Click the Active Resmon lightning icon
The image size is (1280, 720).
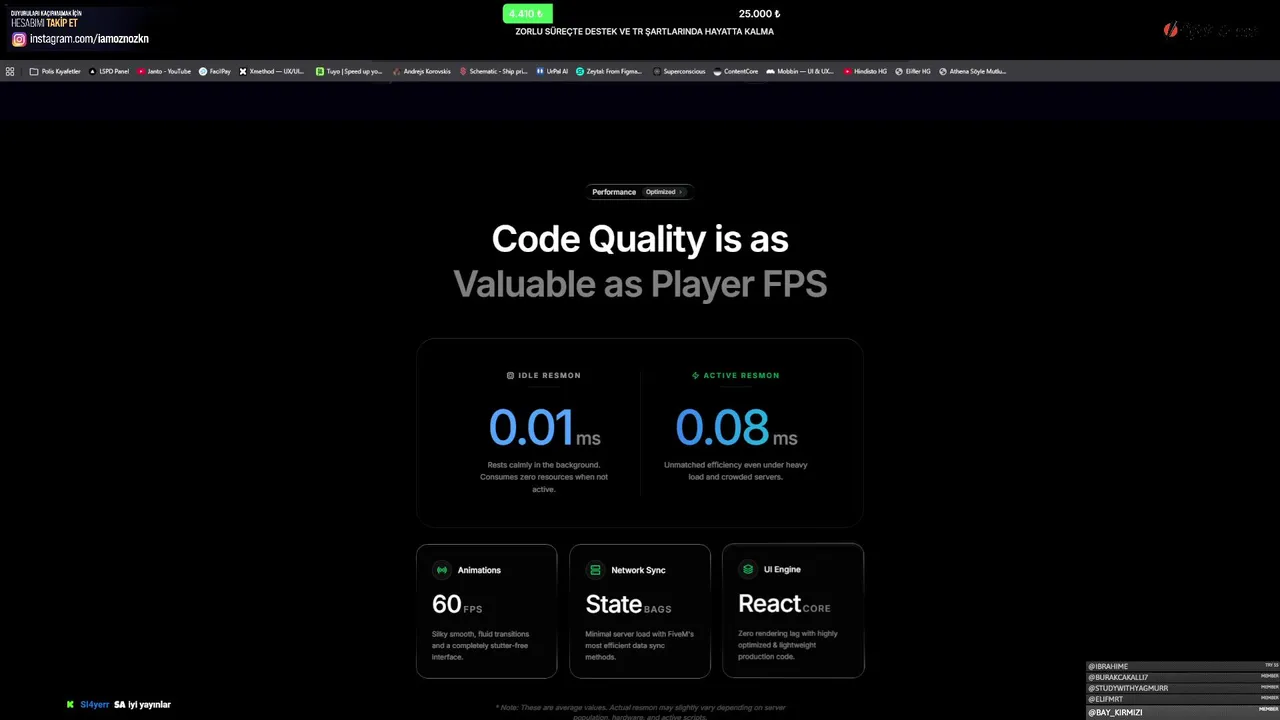point(696,376)
